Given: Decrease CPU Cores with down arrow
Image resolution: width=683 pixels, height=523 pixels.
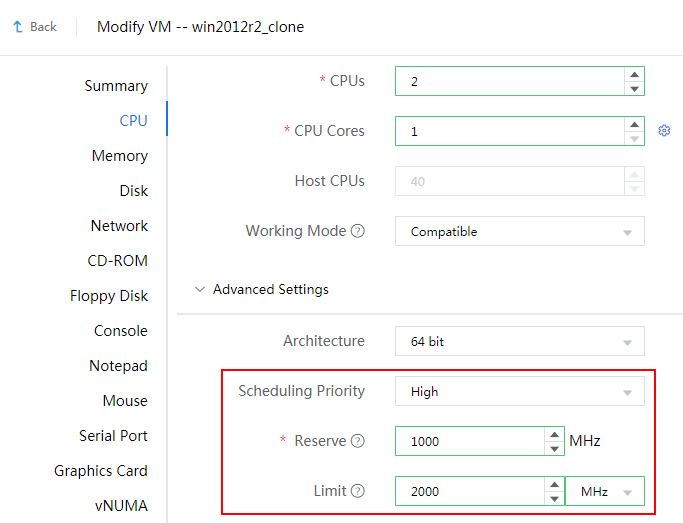Looking at the screenshot, I should 634,138.
